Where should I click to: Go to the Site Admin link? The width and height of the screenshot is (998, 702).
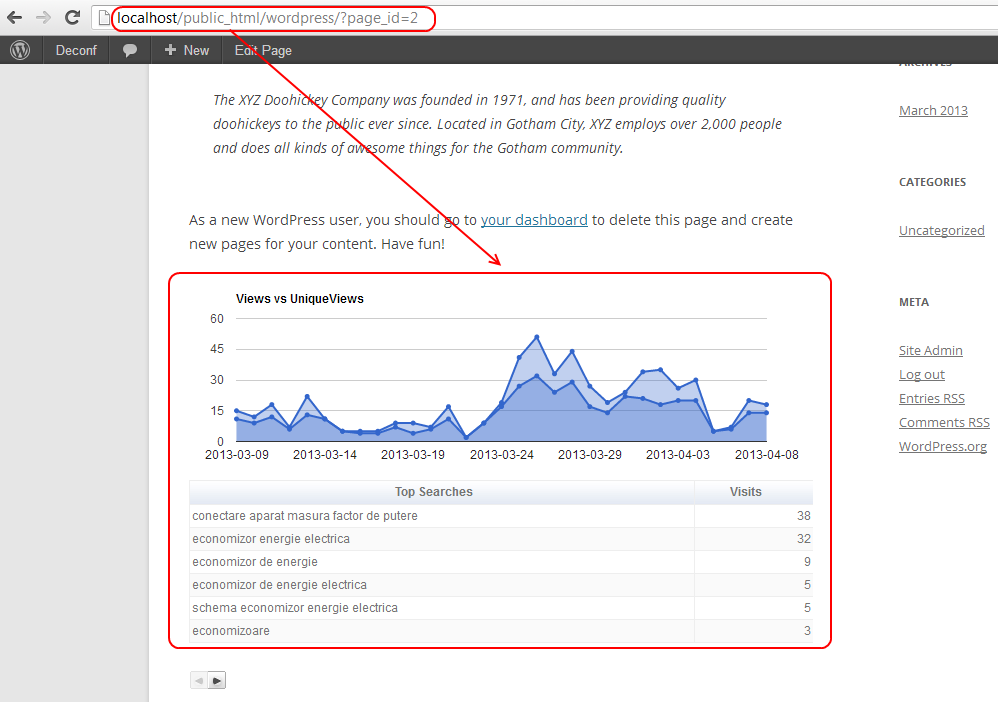coord(931,350)
